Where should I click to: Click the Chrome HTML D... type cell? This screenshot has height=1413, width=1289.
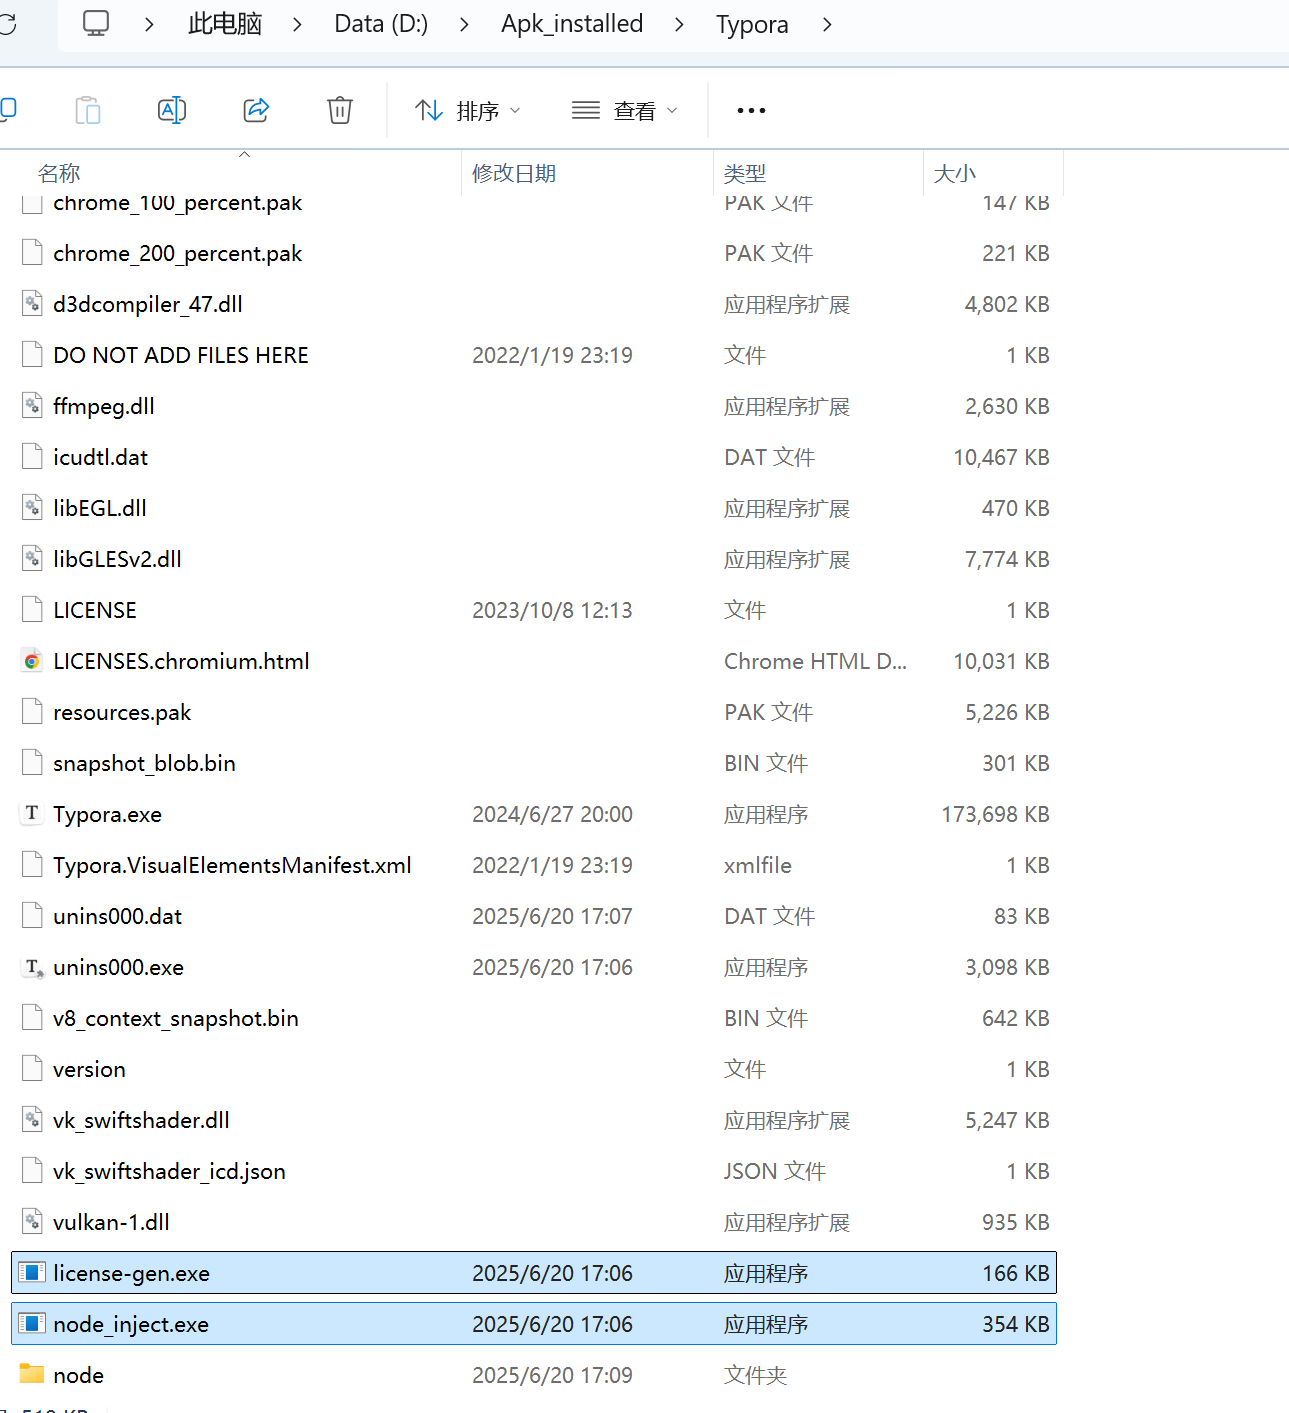[x=815, y=661]
